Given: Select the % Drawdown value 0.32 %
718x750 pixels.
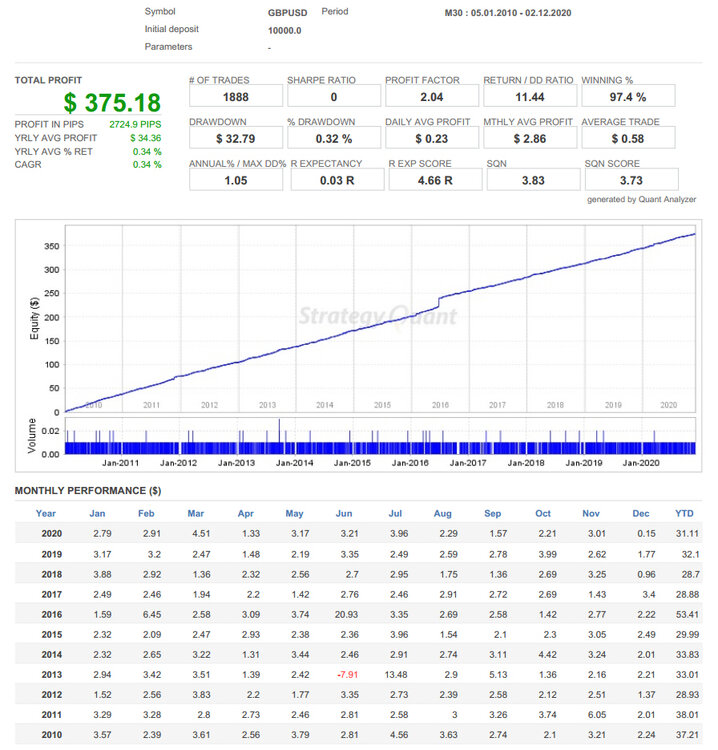Looking at the screenshot, I should (334, 139).
